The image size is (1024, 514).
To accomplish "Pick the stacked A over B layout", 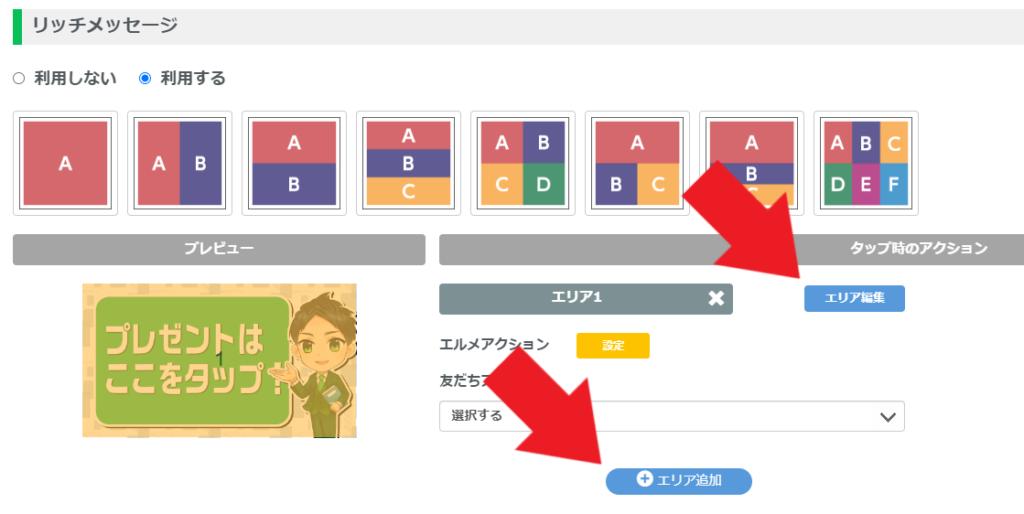I will [294, 163].
